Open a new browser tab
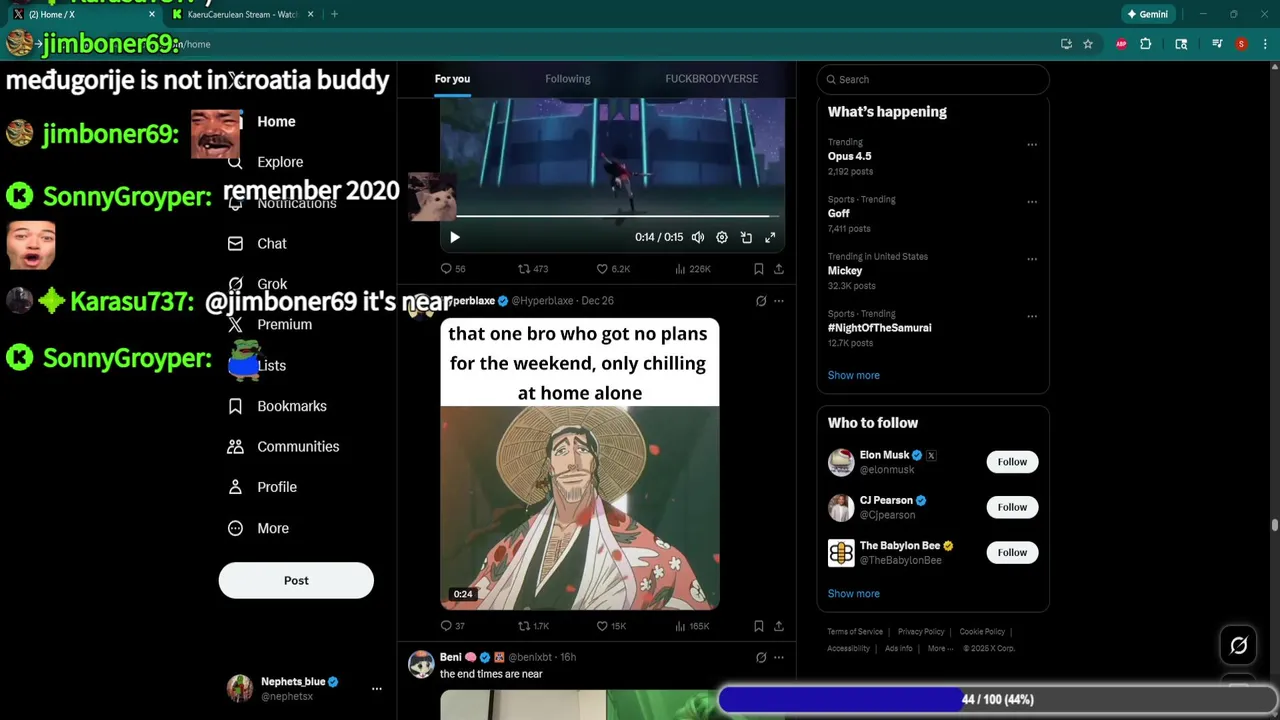This screenshot has height=720, width=1280. tap(334, 14)
